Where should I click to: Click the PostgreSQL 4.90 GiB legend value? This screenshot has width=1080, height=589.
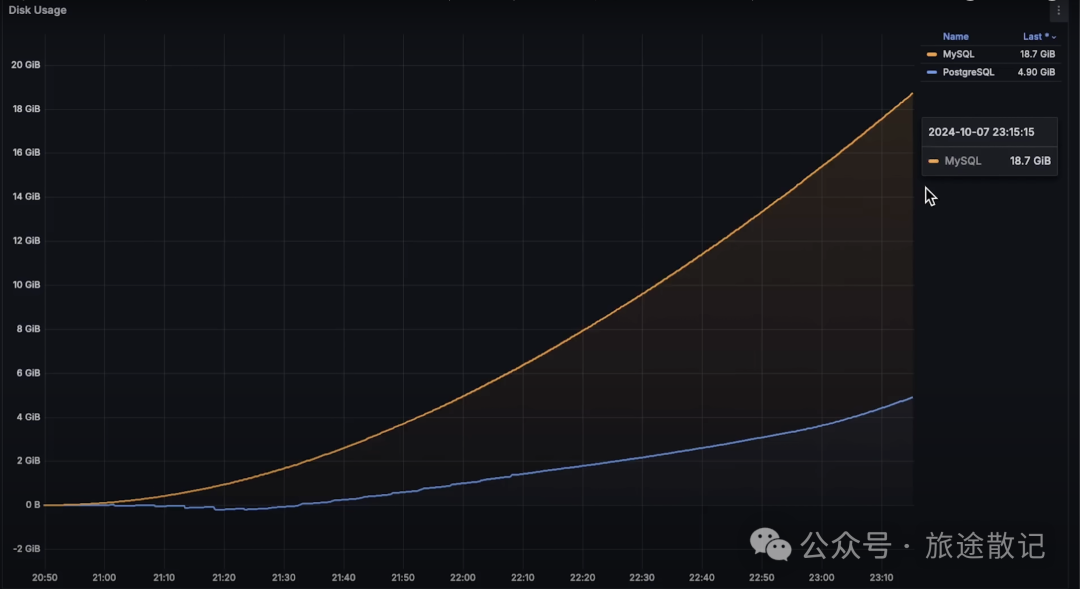1036,72
